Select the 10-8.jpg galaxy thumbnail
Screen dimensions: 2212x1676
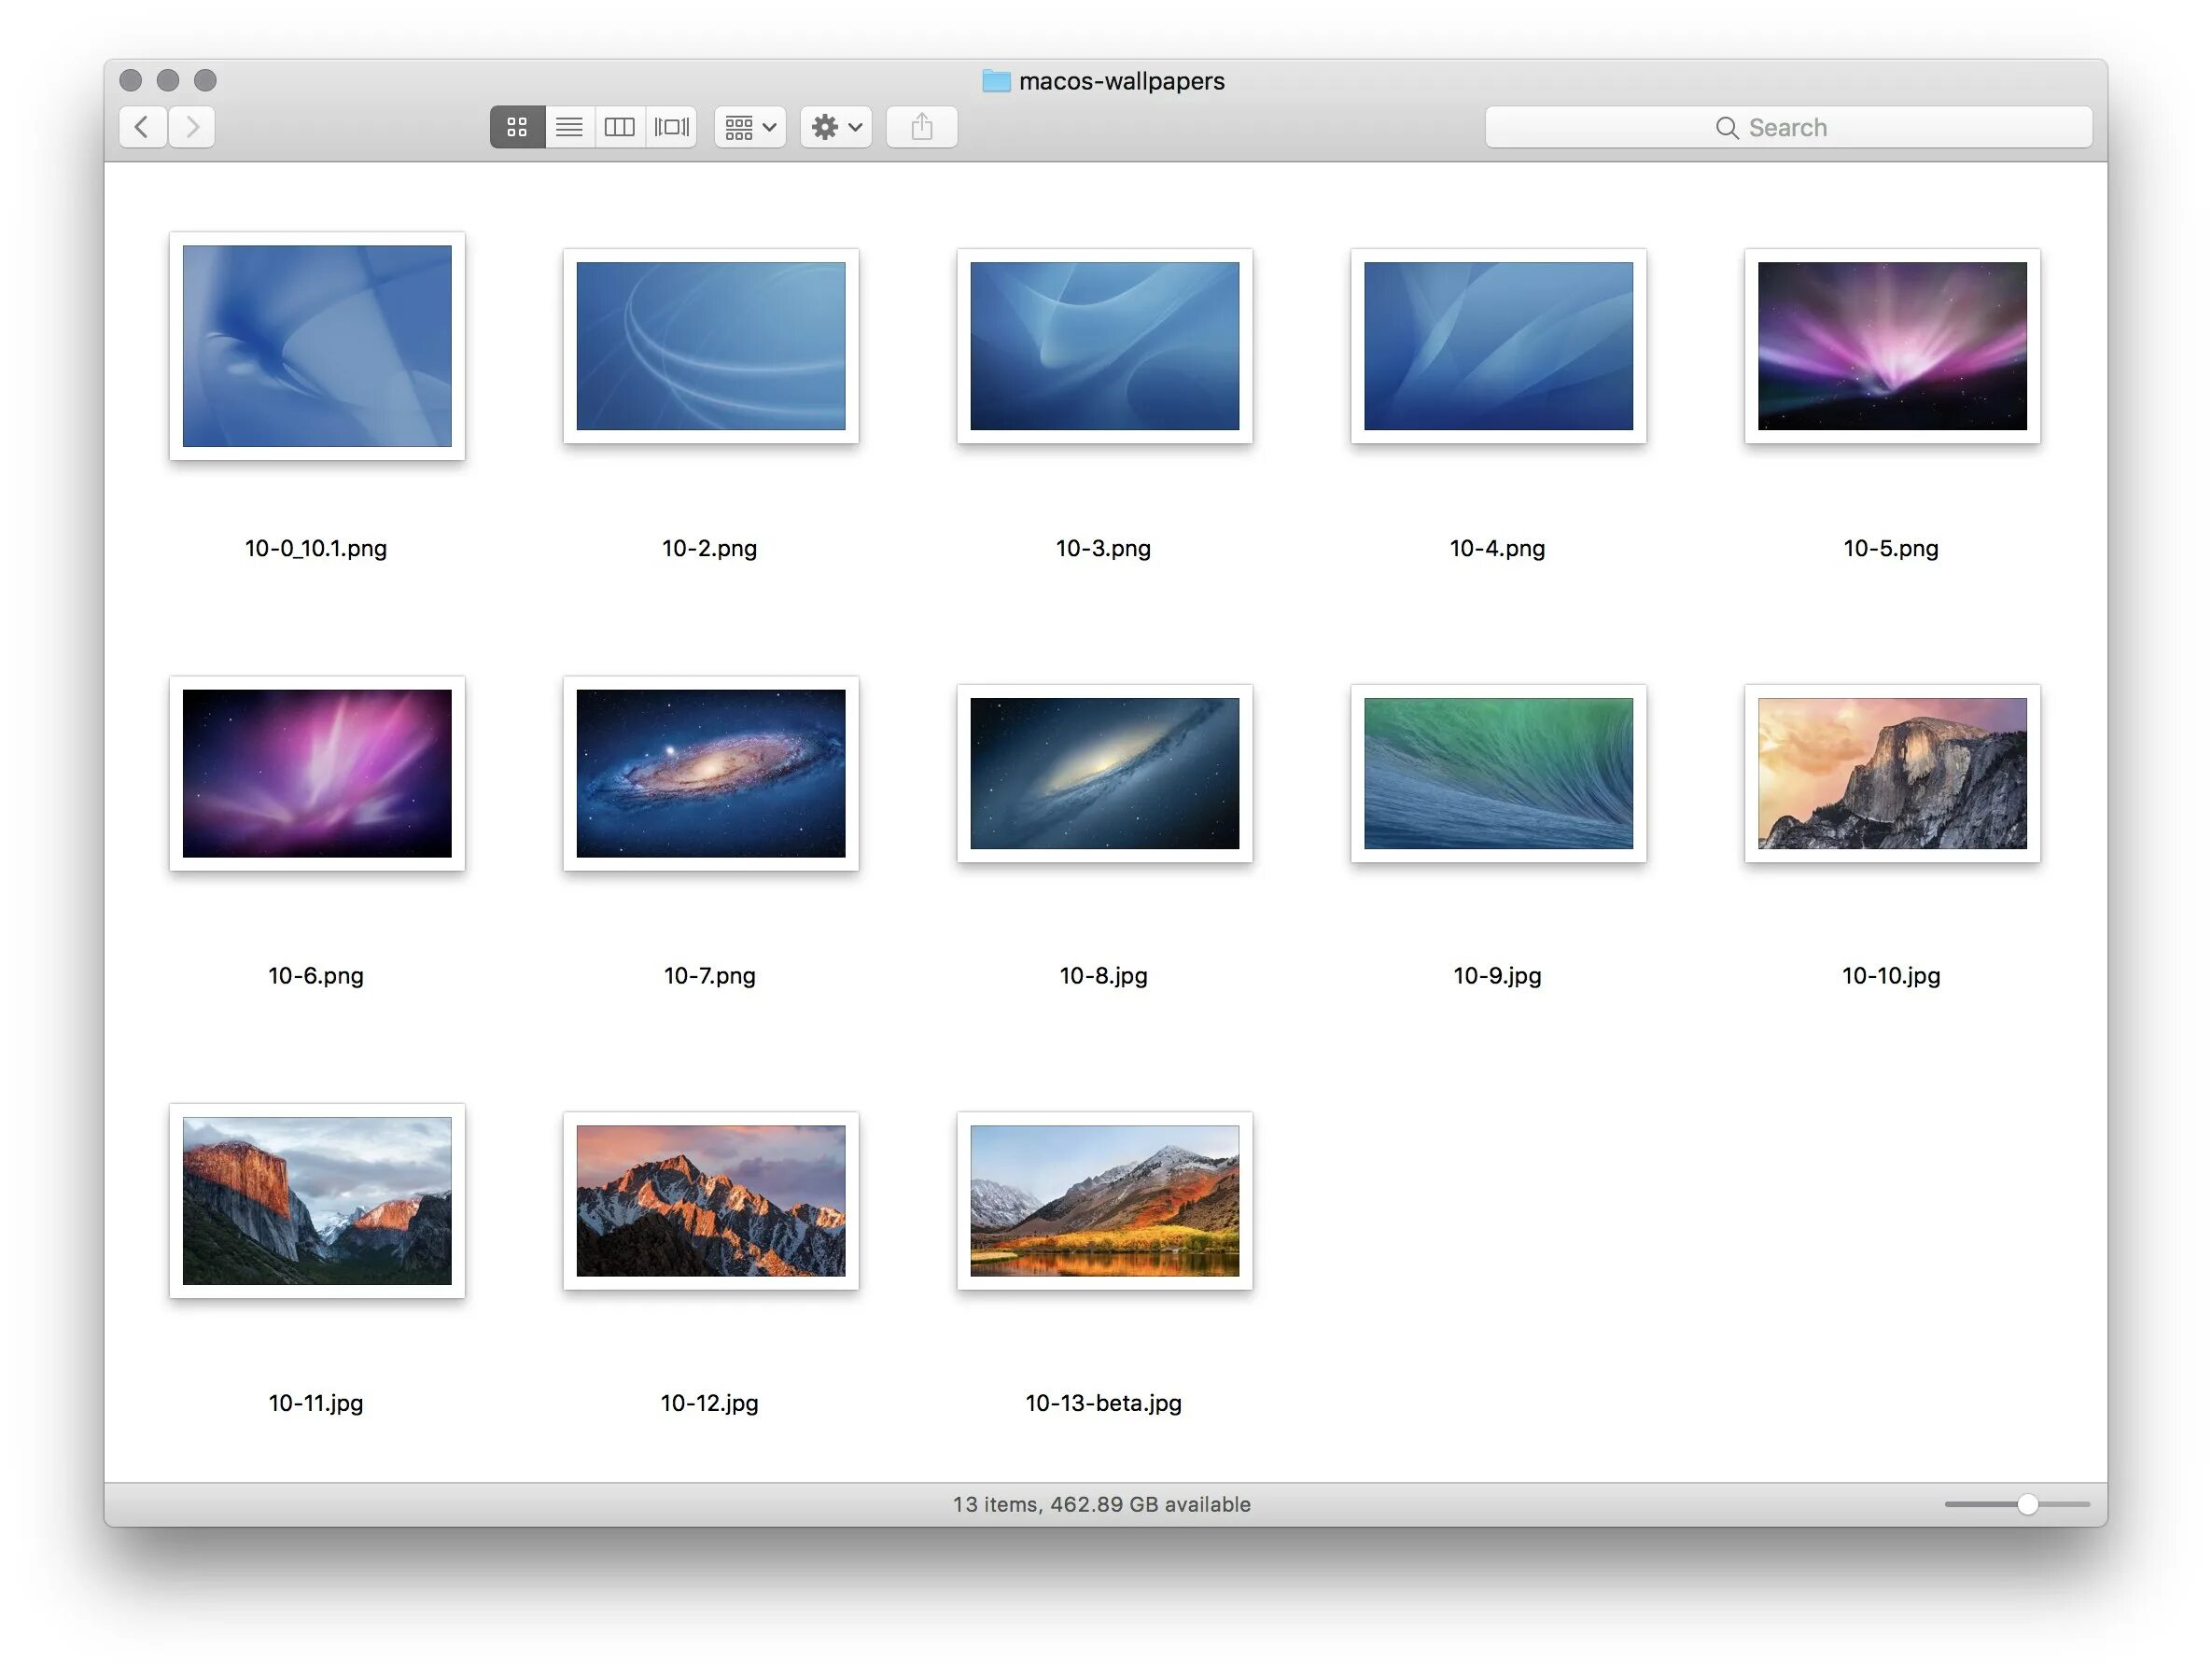point(1104,773)
